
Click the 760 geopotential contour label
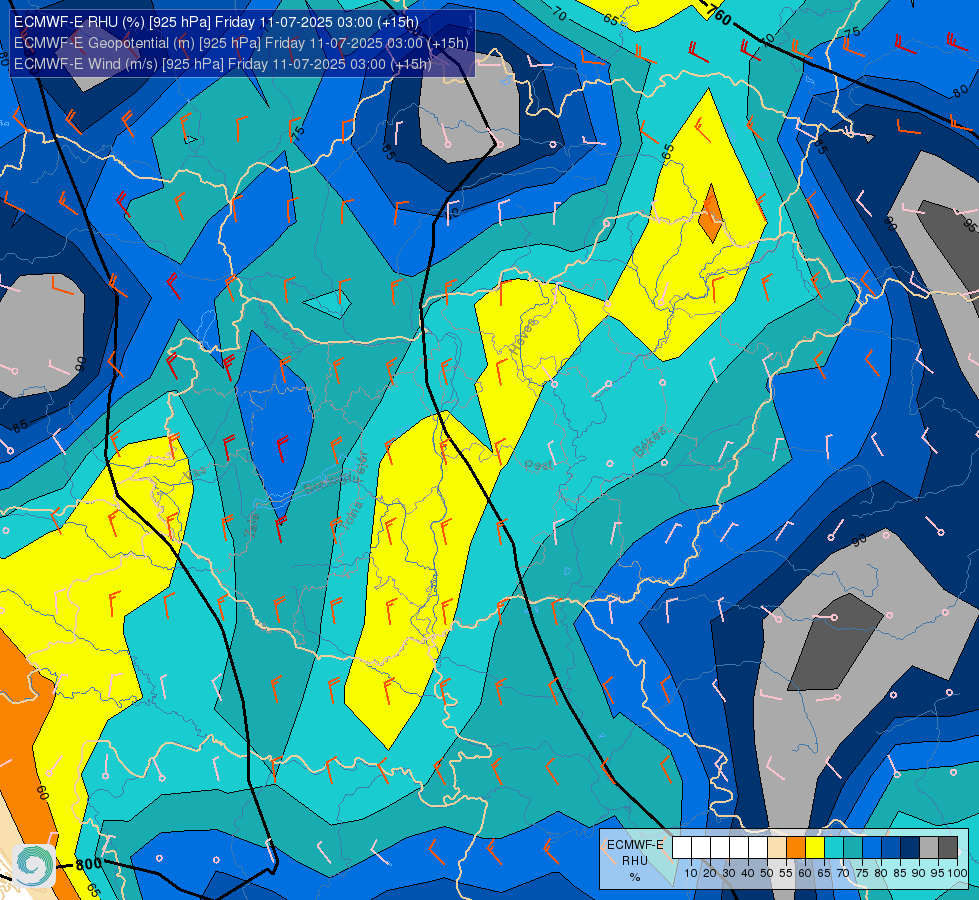click(718, 14)
